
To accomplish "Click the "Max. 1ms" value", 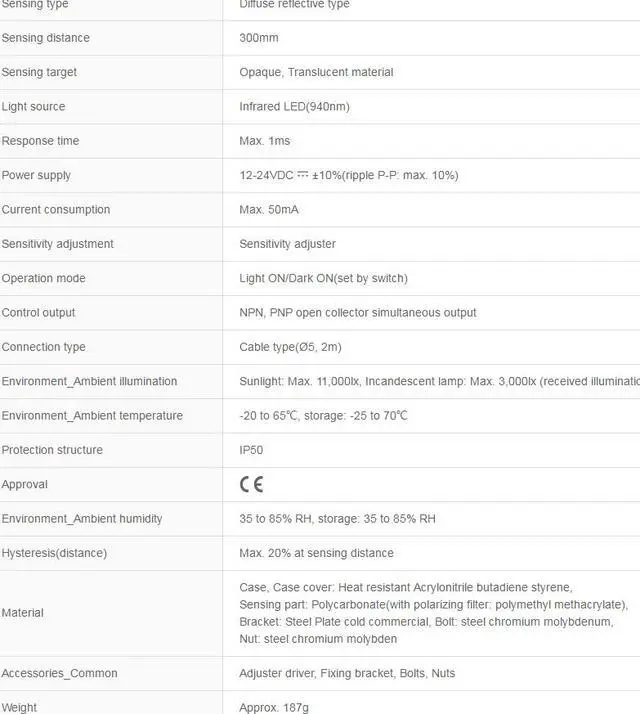I will click(x=264, y=141).
